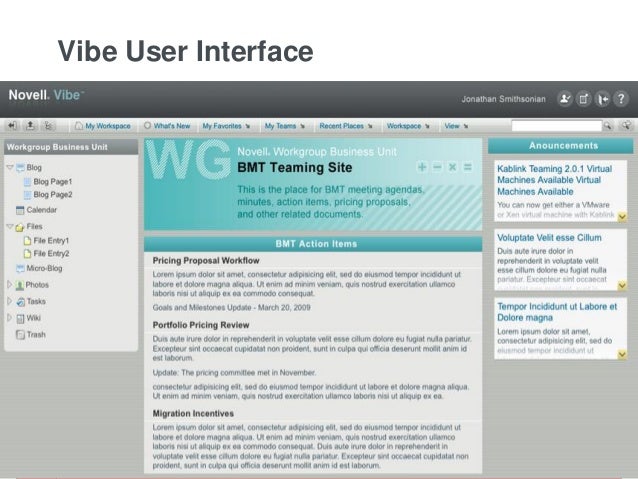Image resolution: width=638 pixels, height=479 pixels.
Task: Click Goals and Milestones Update text
Action: coord(232,308)
